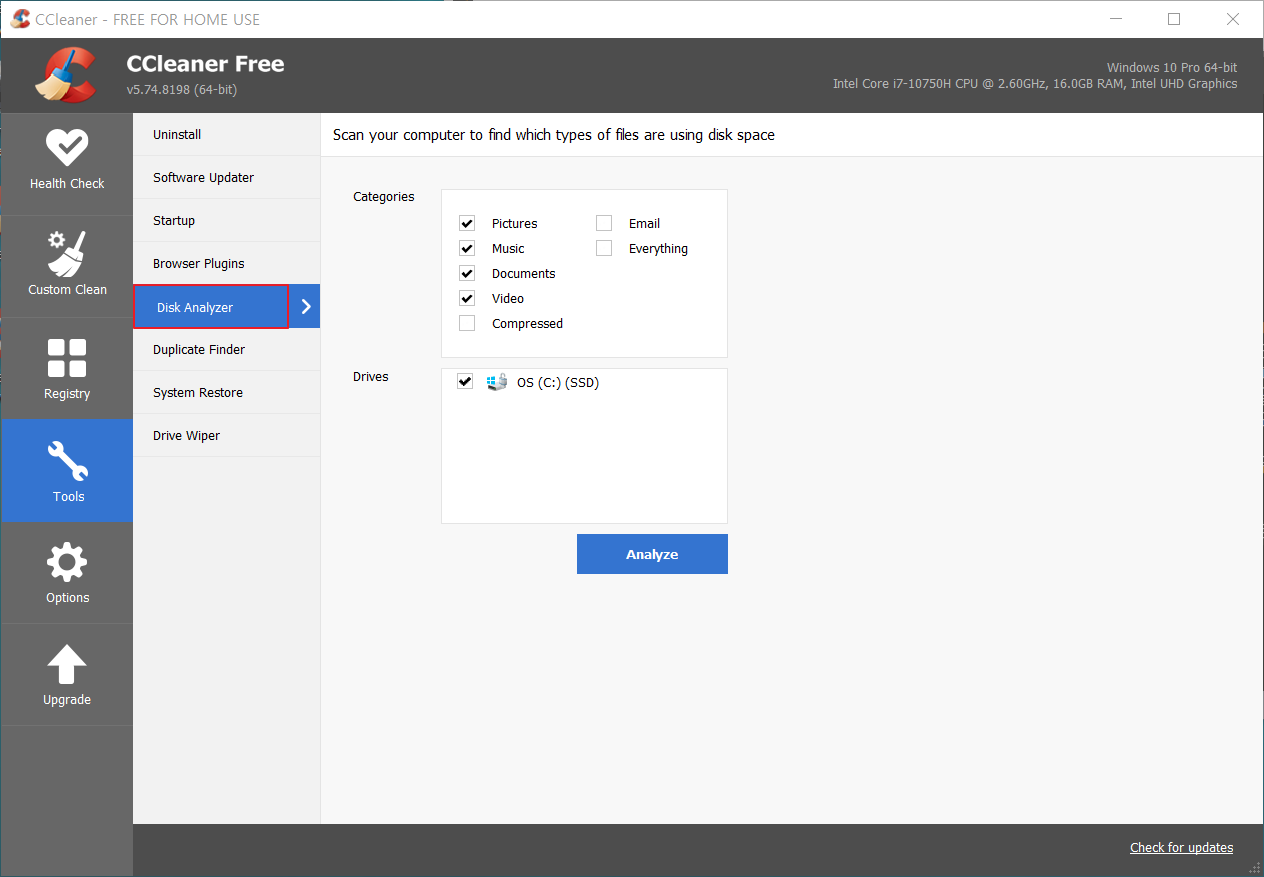
Task: Enable the Email category
Action: coord(604,223)
